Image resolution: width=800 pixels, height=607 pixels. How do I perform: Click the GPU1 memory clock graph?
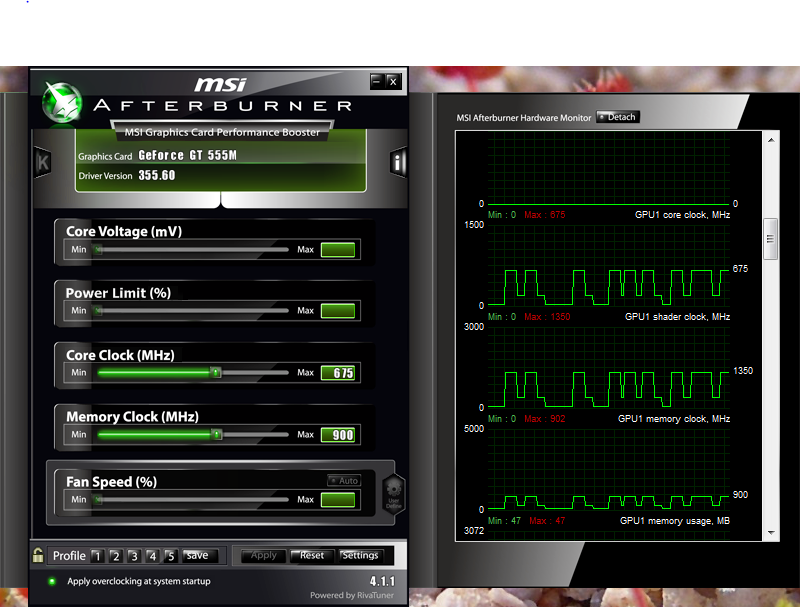pyautogui.click(x=609, y=469)
